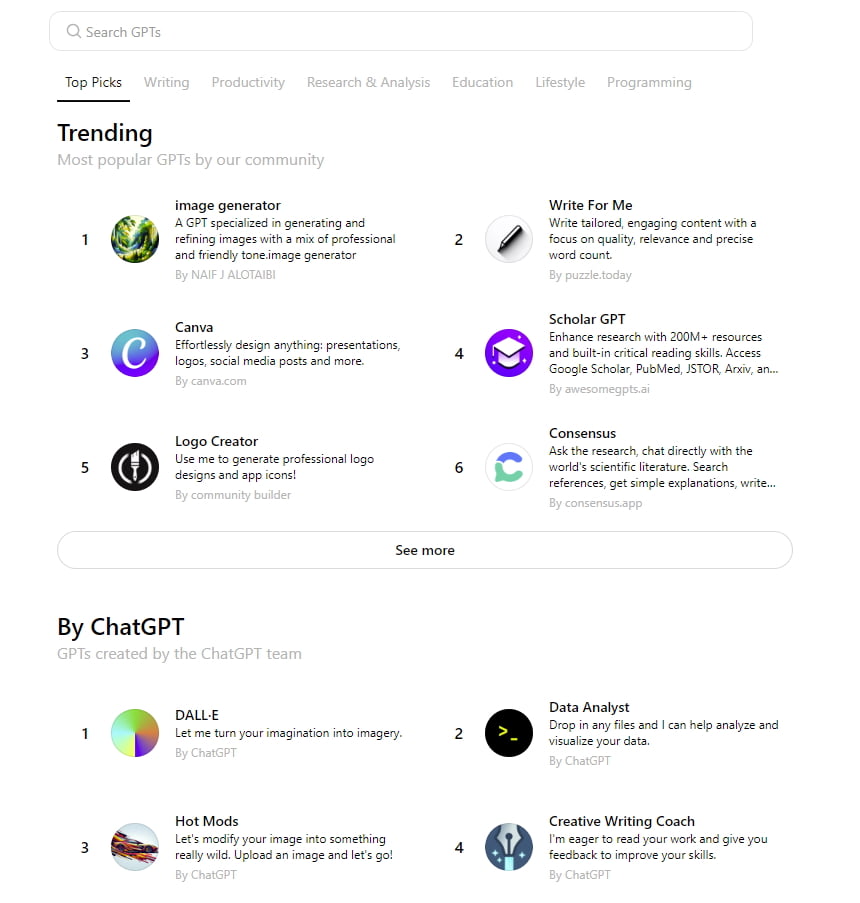
Task: Open the Write For Me pen icon
Action: coord(509,240)
